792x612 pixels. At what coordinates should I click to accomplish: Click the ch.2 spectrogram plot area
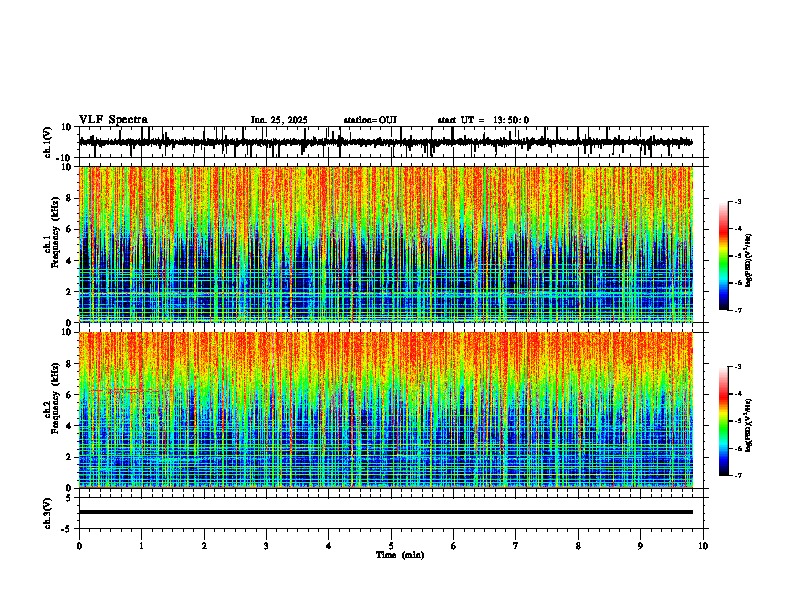tap(386, 410)
